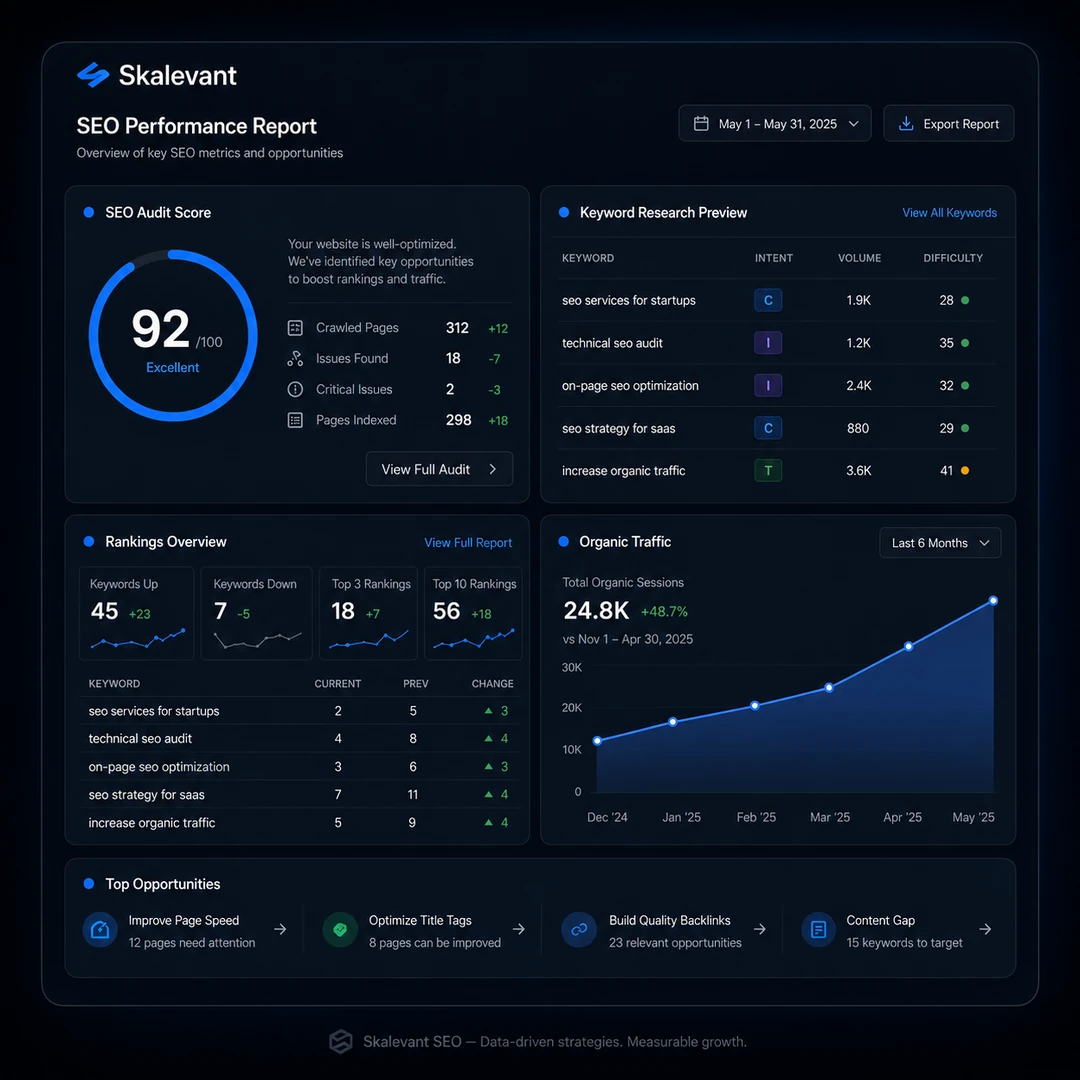Click the Content Gap document icon
This screenshot has height=1080, width=1080.
(819, 930)
